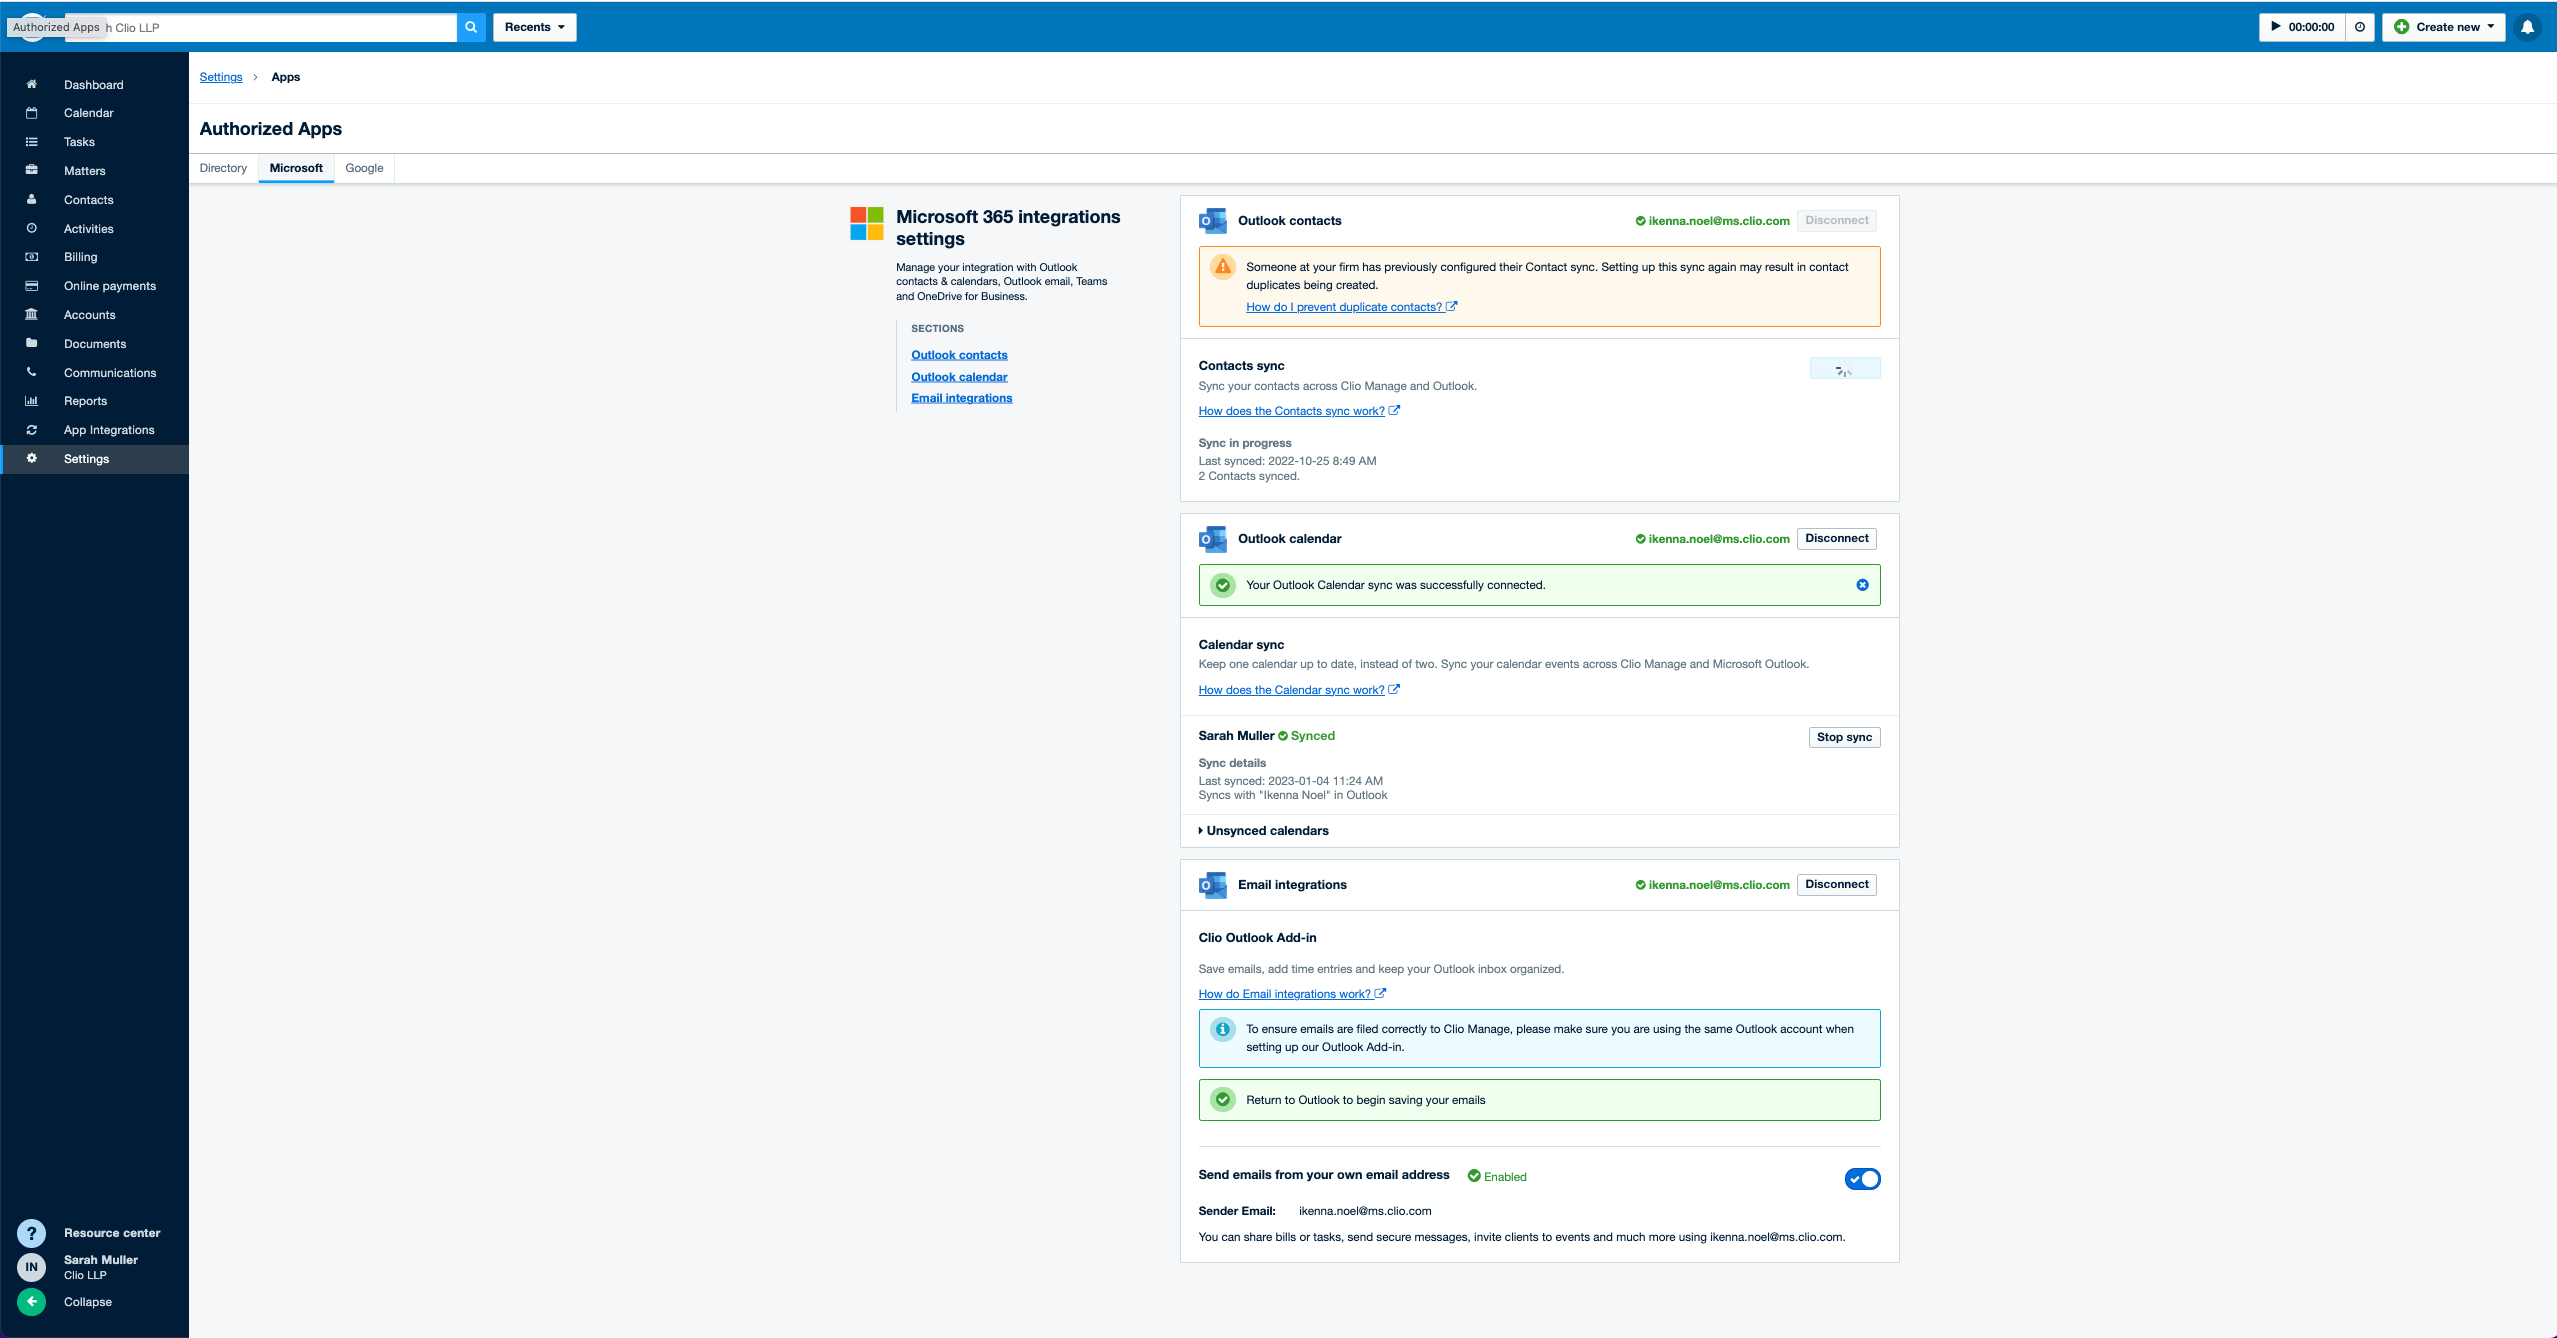This screenshot has width=2557, height=1338.
Task: Disconnect the Outlook calendar integration
Action: tap(1836, 538)
